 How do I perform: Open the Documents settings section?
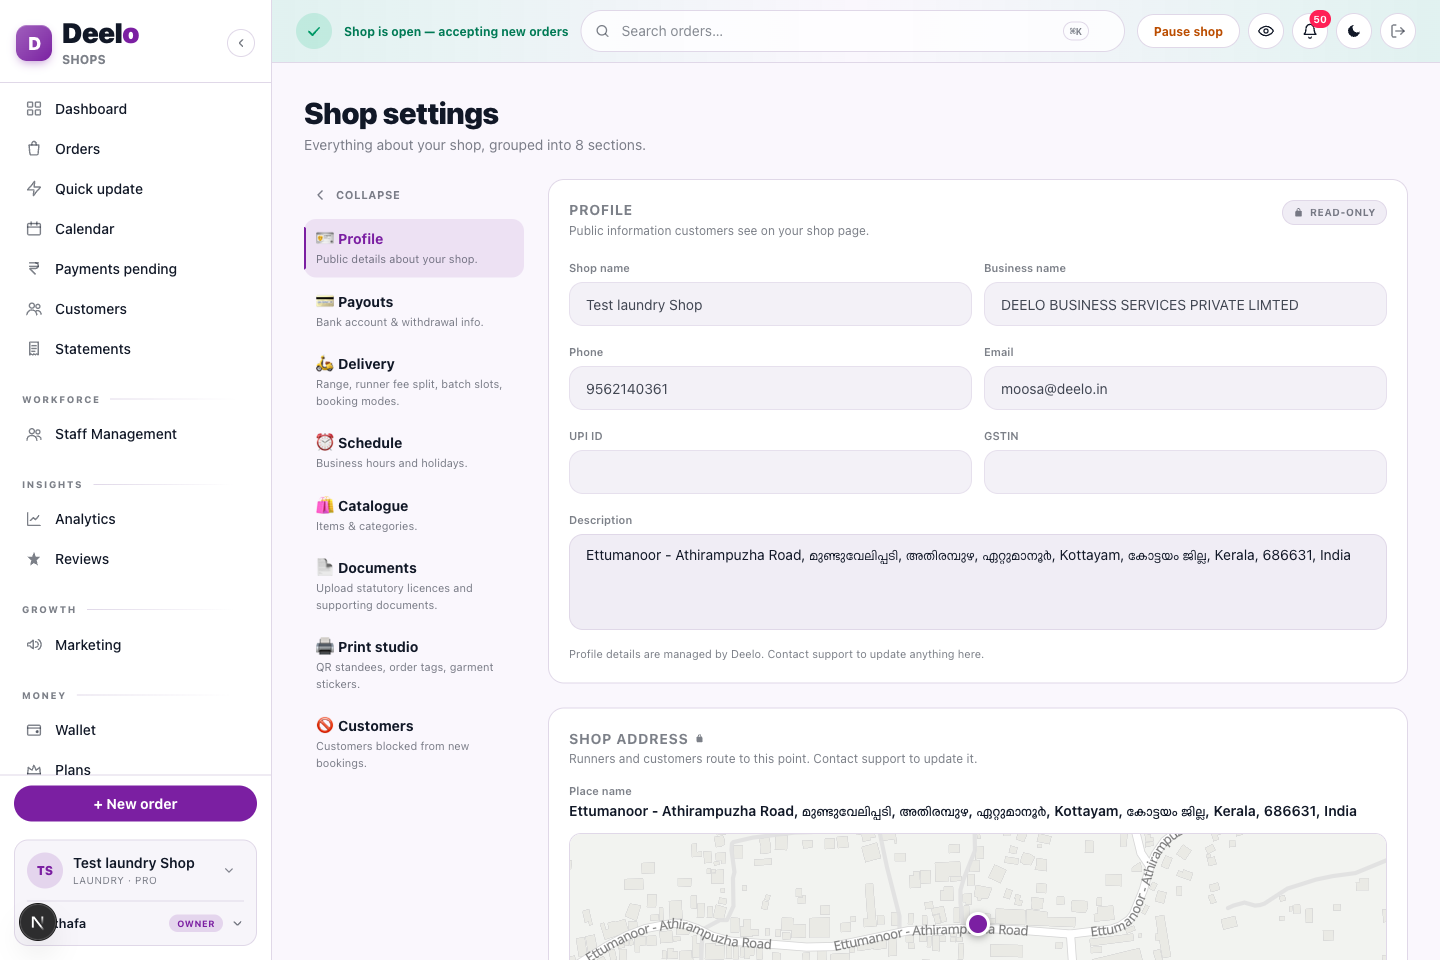click(414, 585)
